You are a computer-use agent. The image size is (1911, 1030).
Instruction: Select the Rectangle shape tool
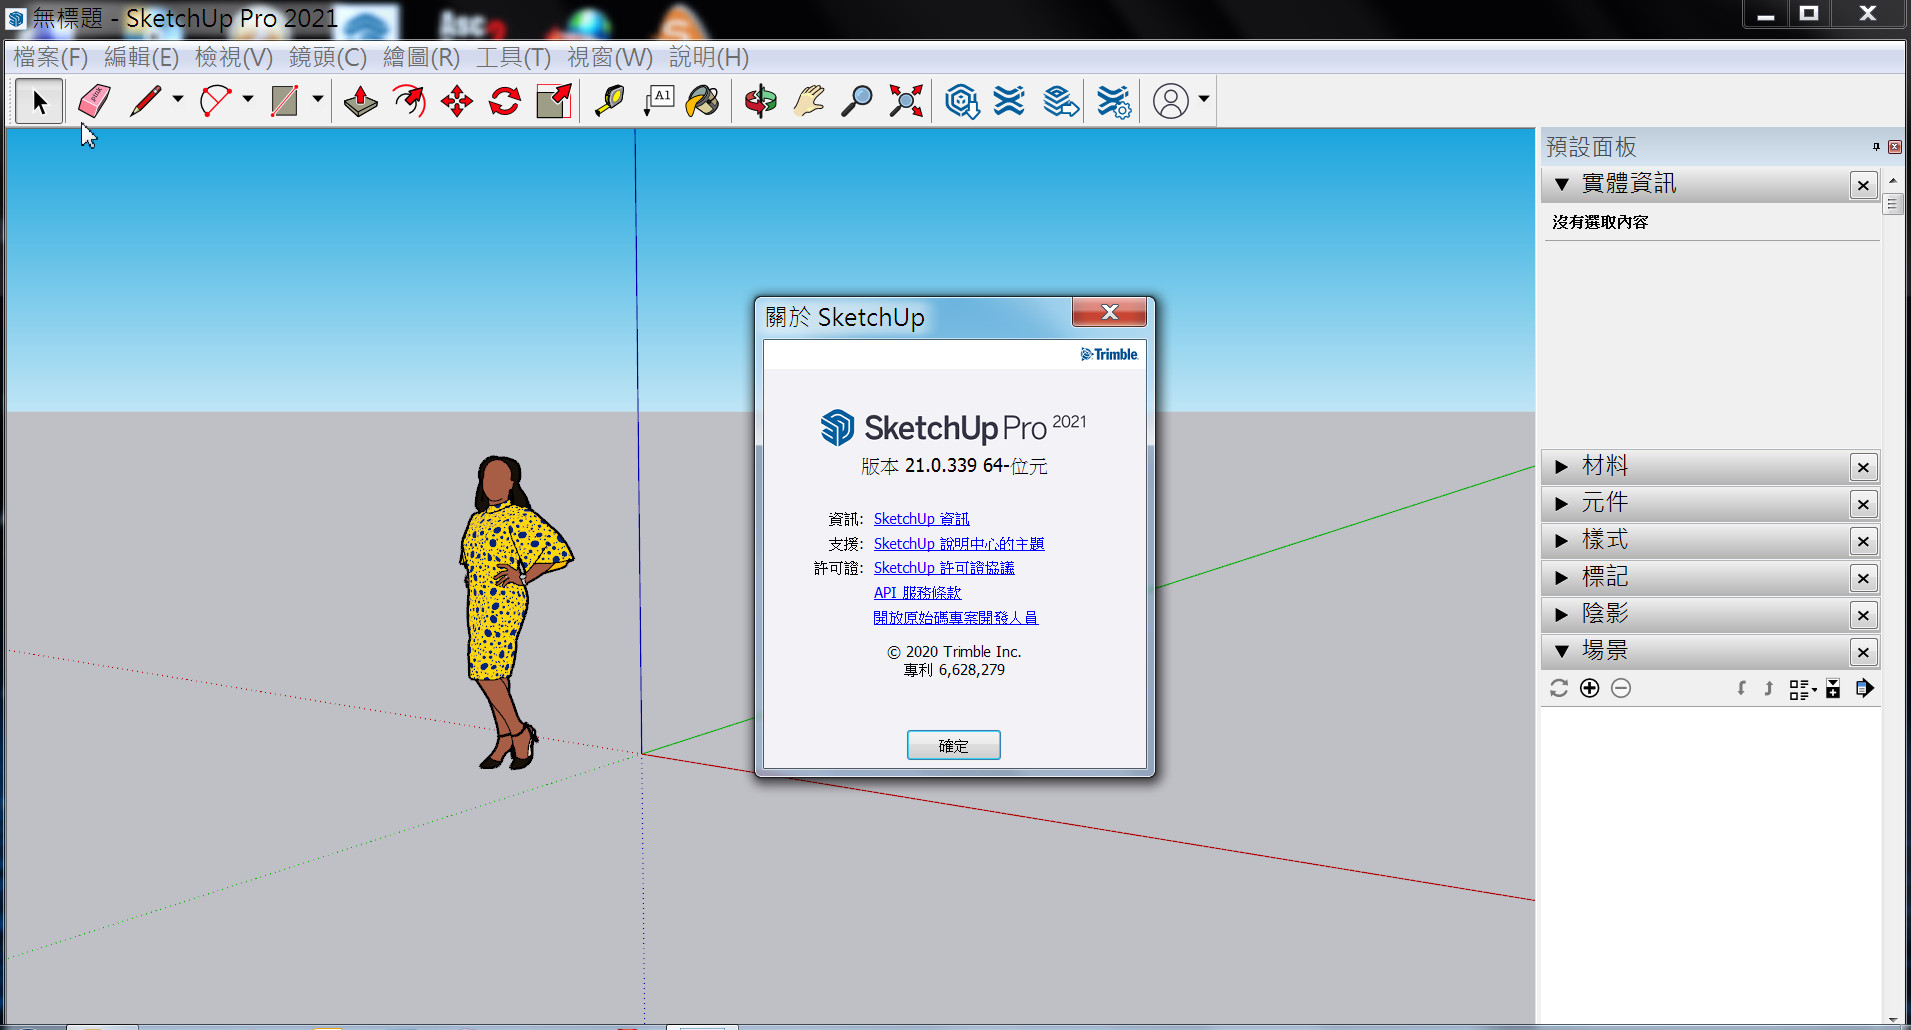tap(285, 101)
